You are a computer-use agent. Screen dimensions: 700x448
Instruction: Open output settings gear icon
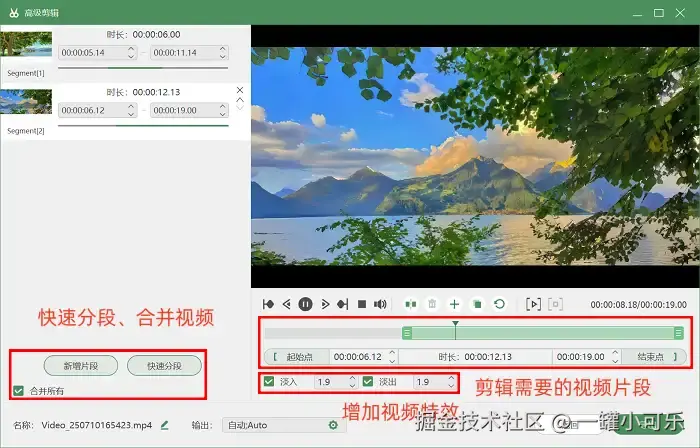click(333, 425)
